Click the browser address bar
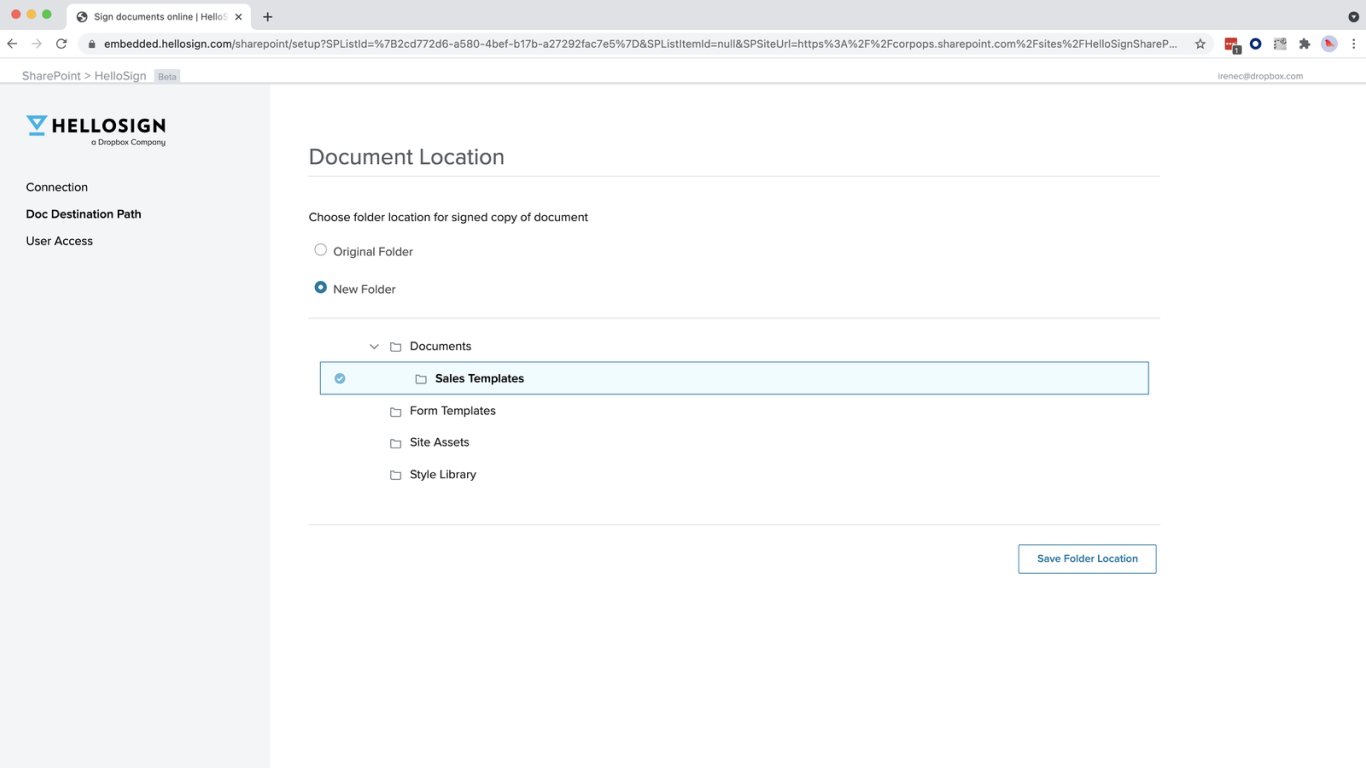 [x=640, y=44]
